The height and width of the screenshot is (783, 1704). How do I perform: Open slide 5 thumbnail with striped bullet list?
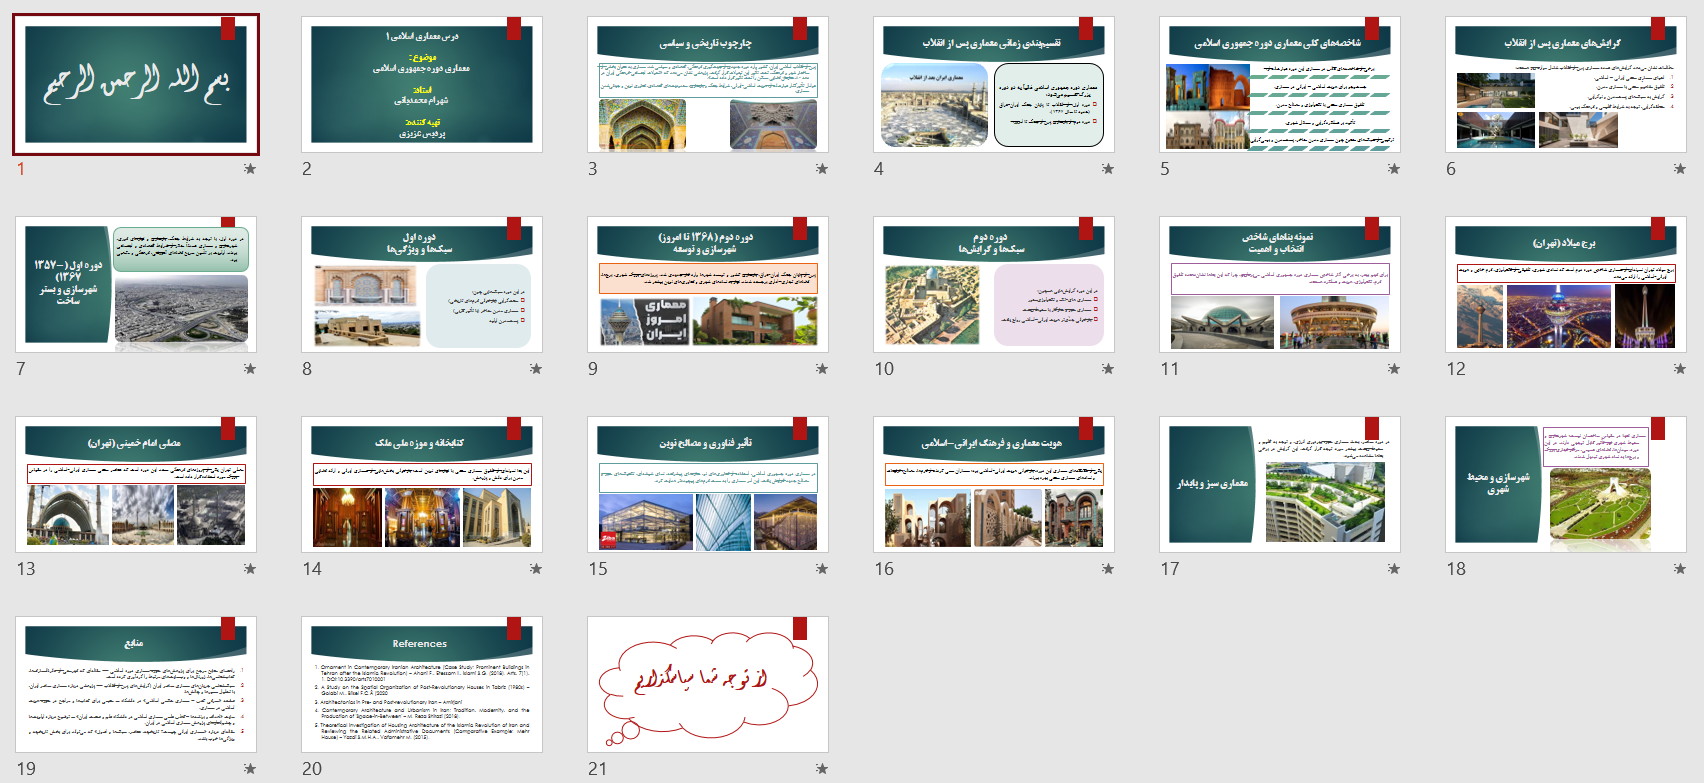pyautogui.click(x=1279, y=84)
